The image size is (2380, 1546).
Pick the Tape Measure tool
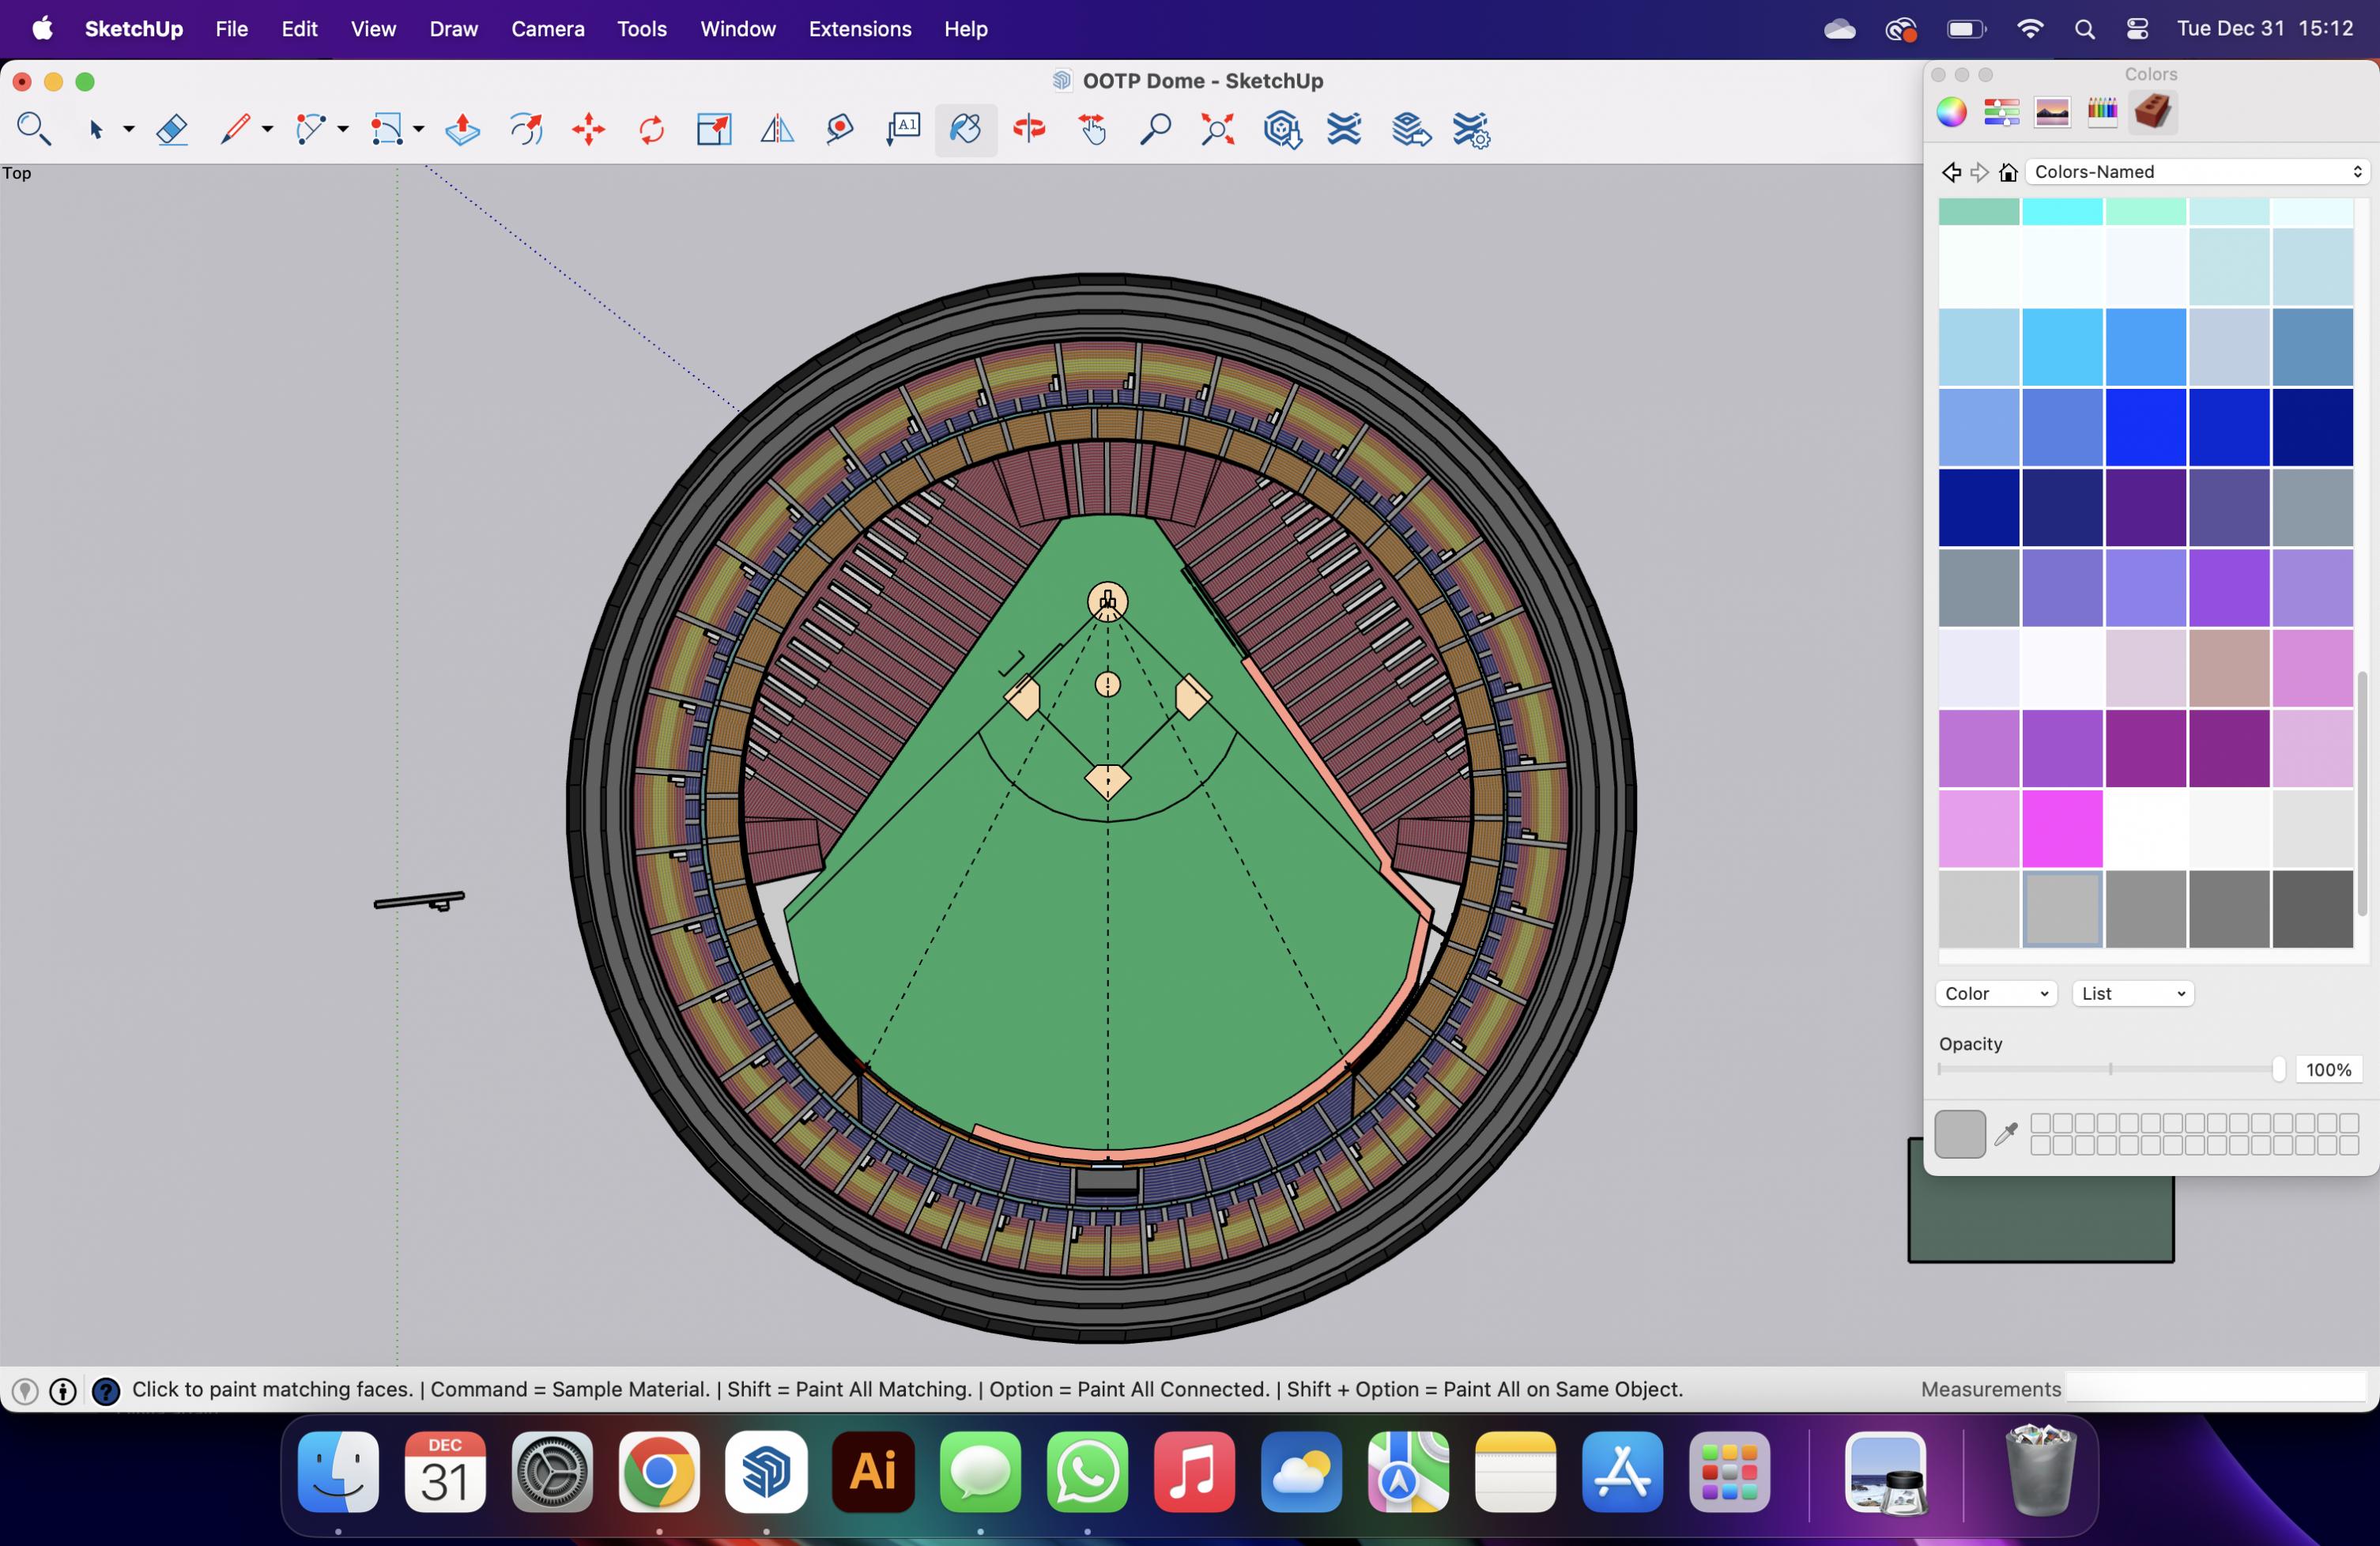[x=840, y=130]
